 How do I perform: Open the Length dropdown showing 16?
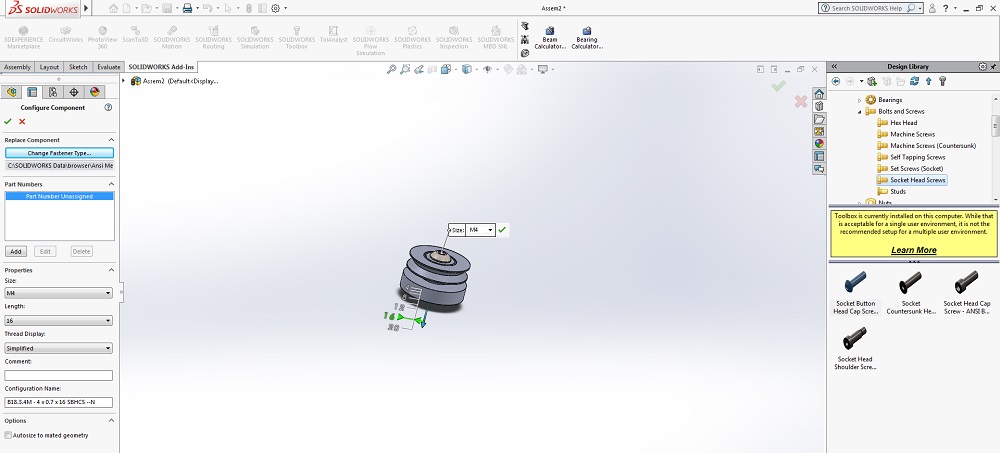[x=58, y=320]
